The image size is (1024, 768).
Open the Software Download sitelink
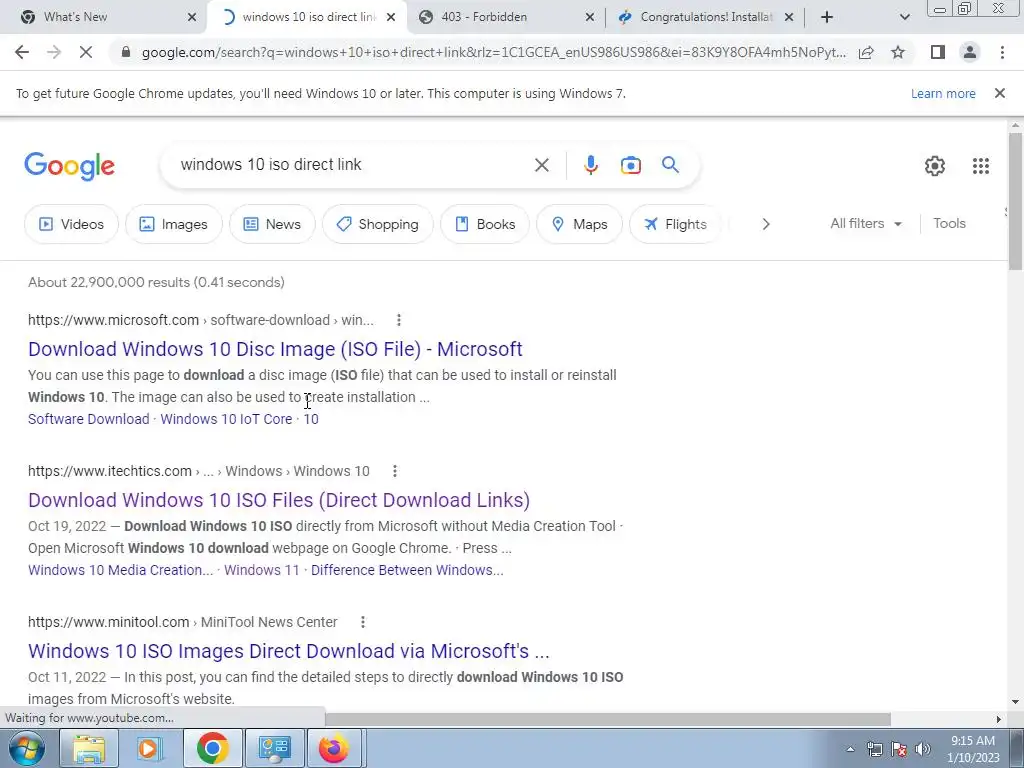(x=89, y=419)
